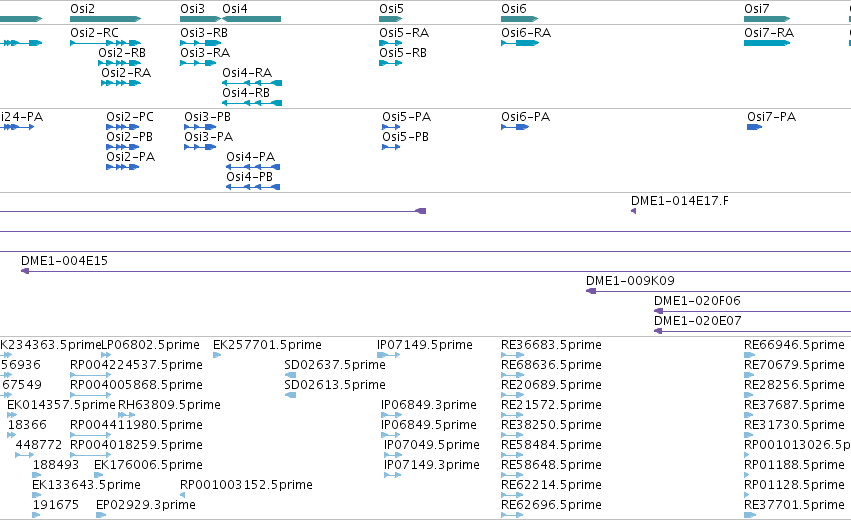Click the DME1-004E15 BAC label
Image resolution: width=851 pixels, height=520 pixels.
point(64,261)
